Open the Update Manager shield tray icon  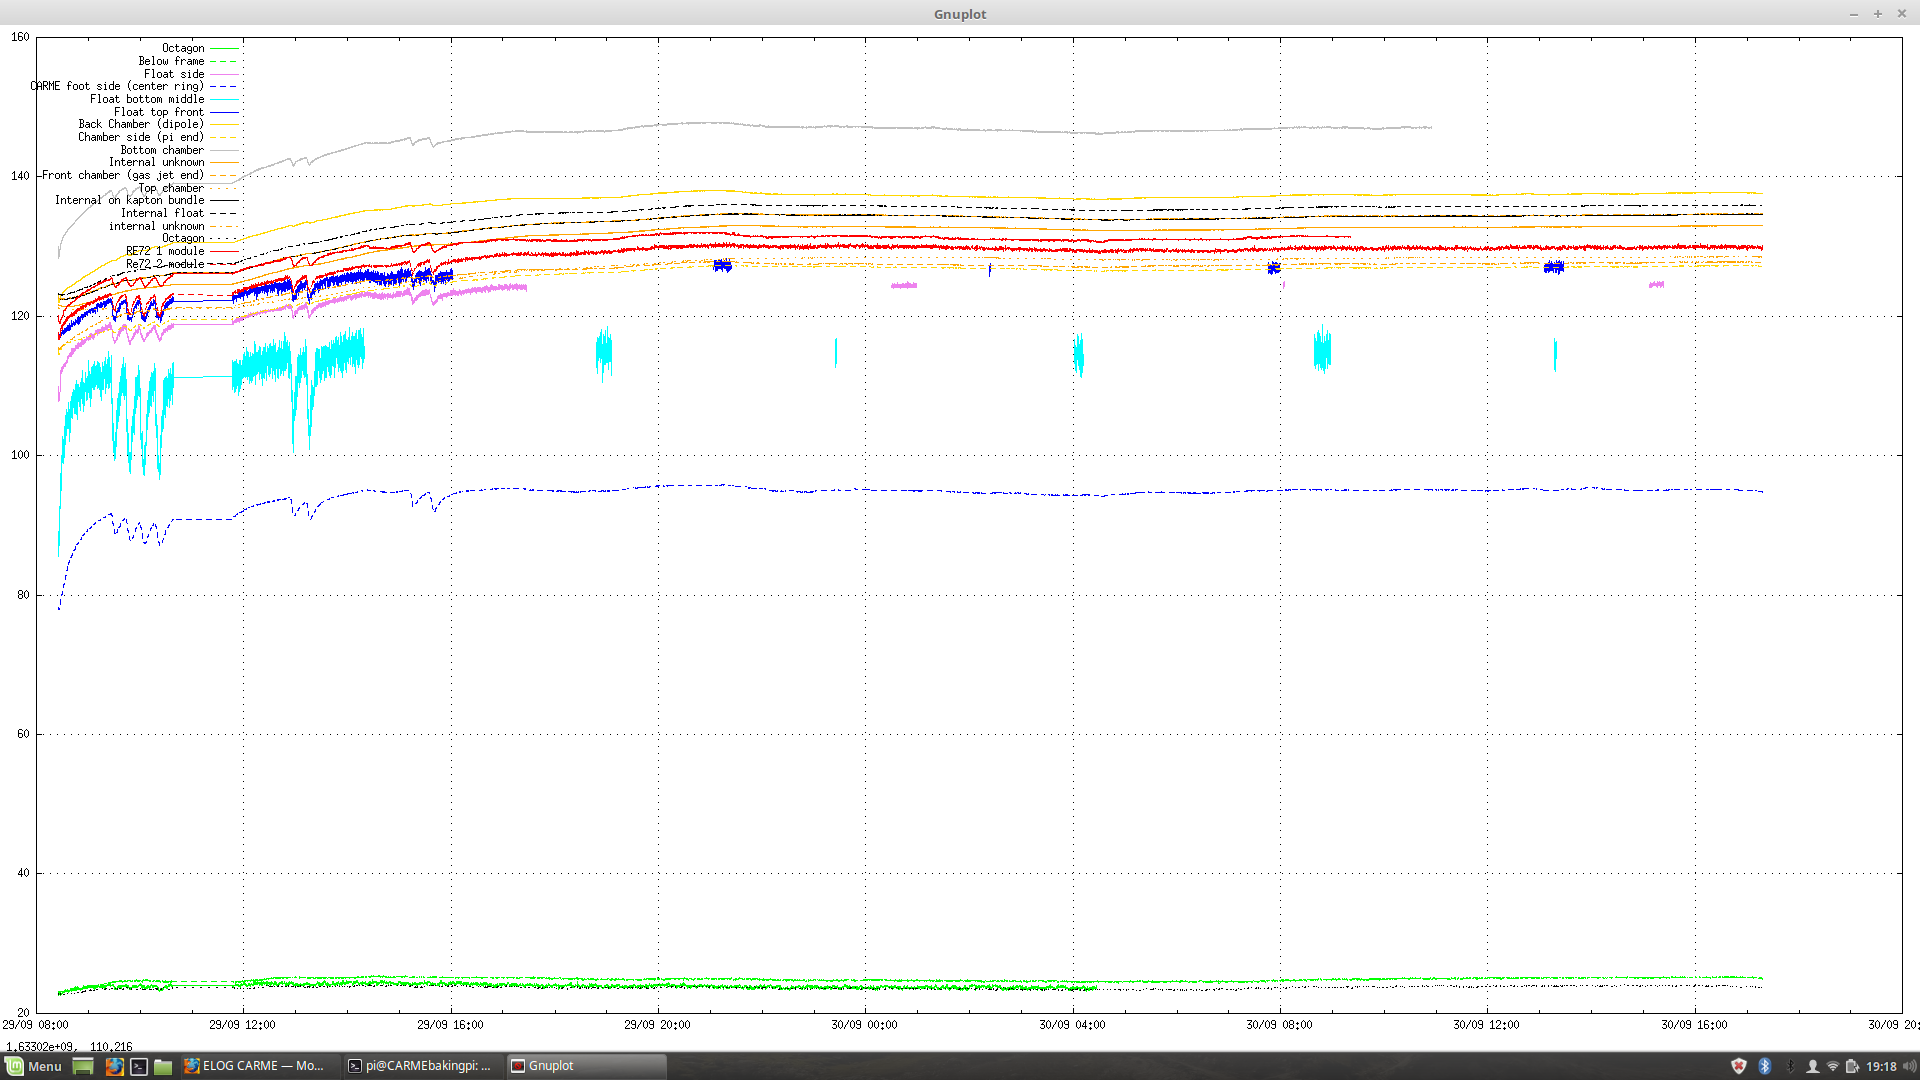1738,1066
